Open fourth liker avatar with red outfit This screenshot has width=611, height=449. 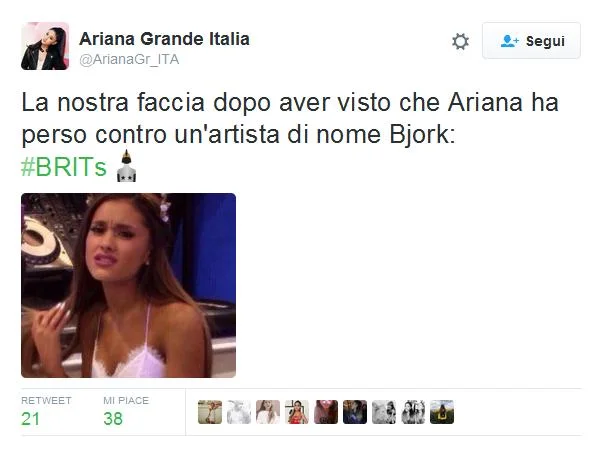coord(297,412)
